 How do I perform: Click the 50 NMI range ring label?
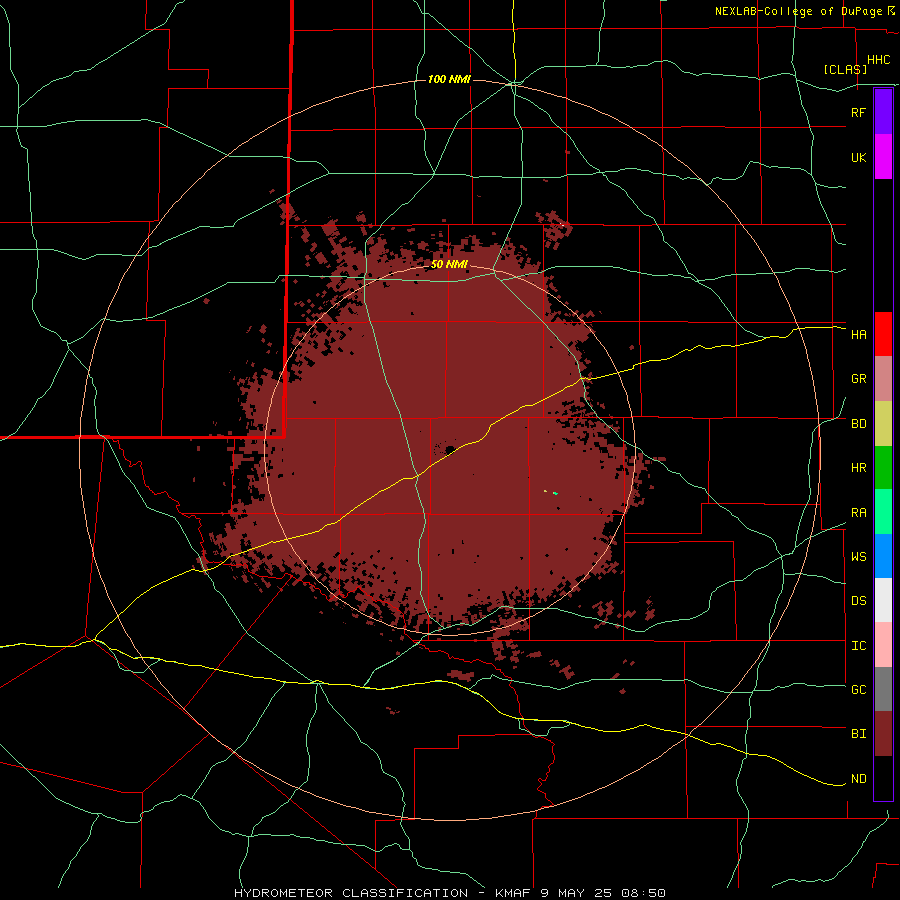tap(449, 265)
